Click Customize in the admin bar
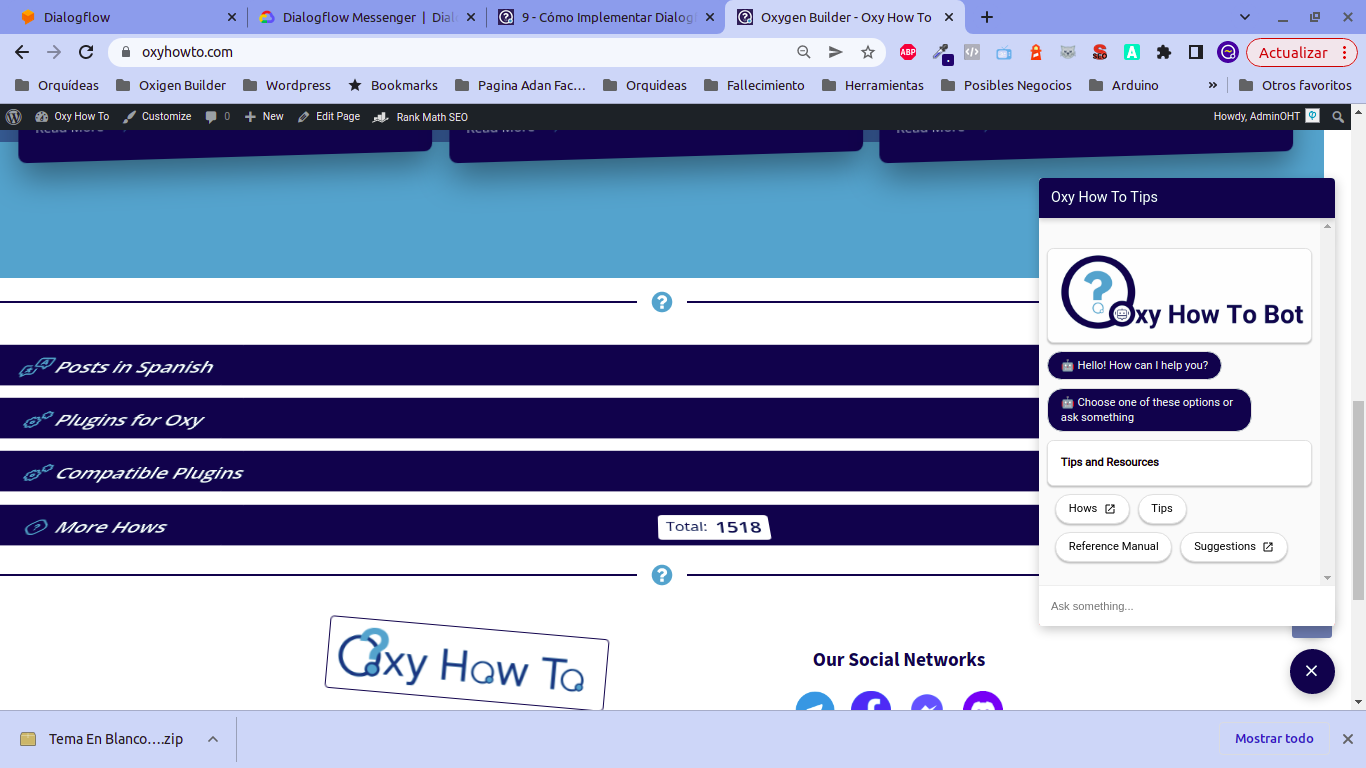 point(157,117)
